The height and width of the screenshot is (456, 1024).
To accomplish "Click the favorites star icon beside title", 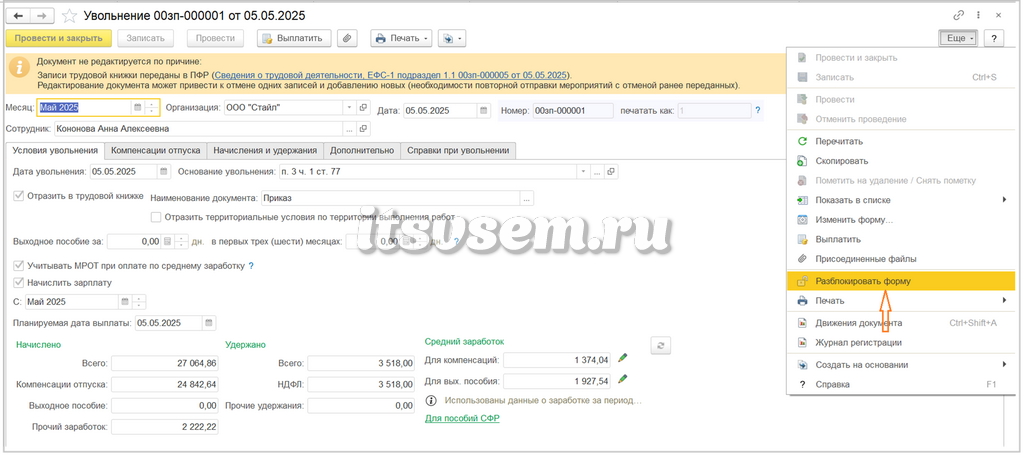I will 67,16.
